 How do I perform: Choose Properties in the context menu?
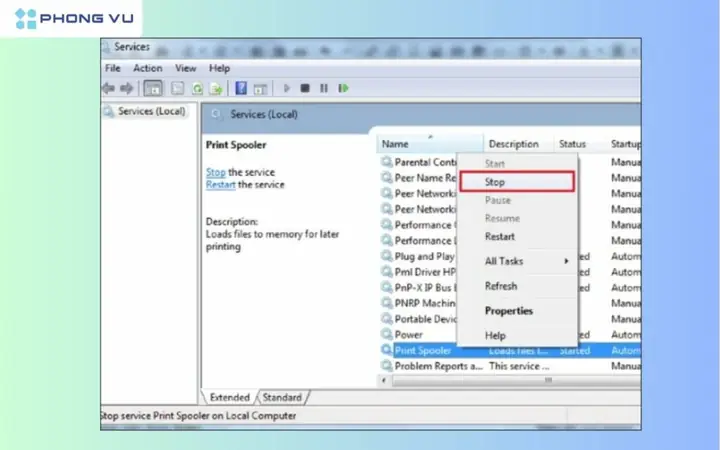pos(517,311)
